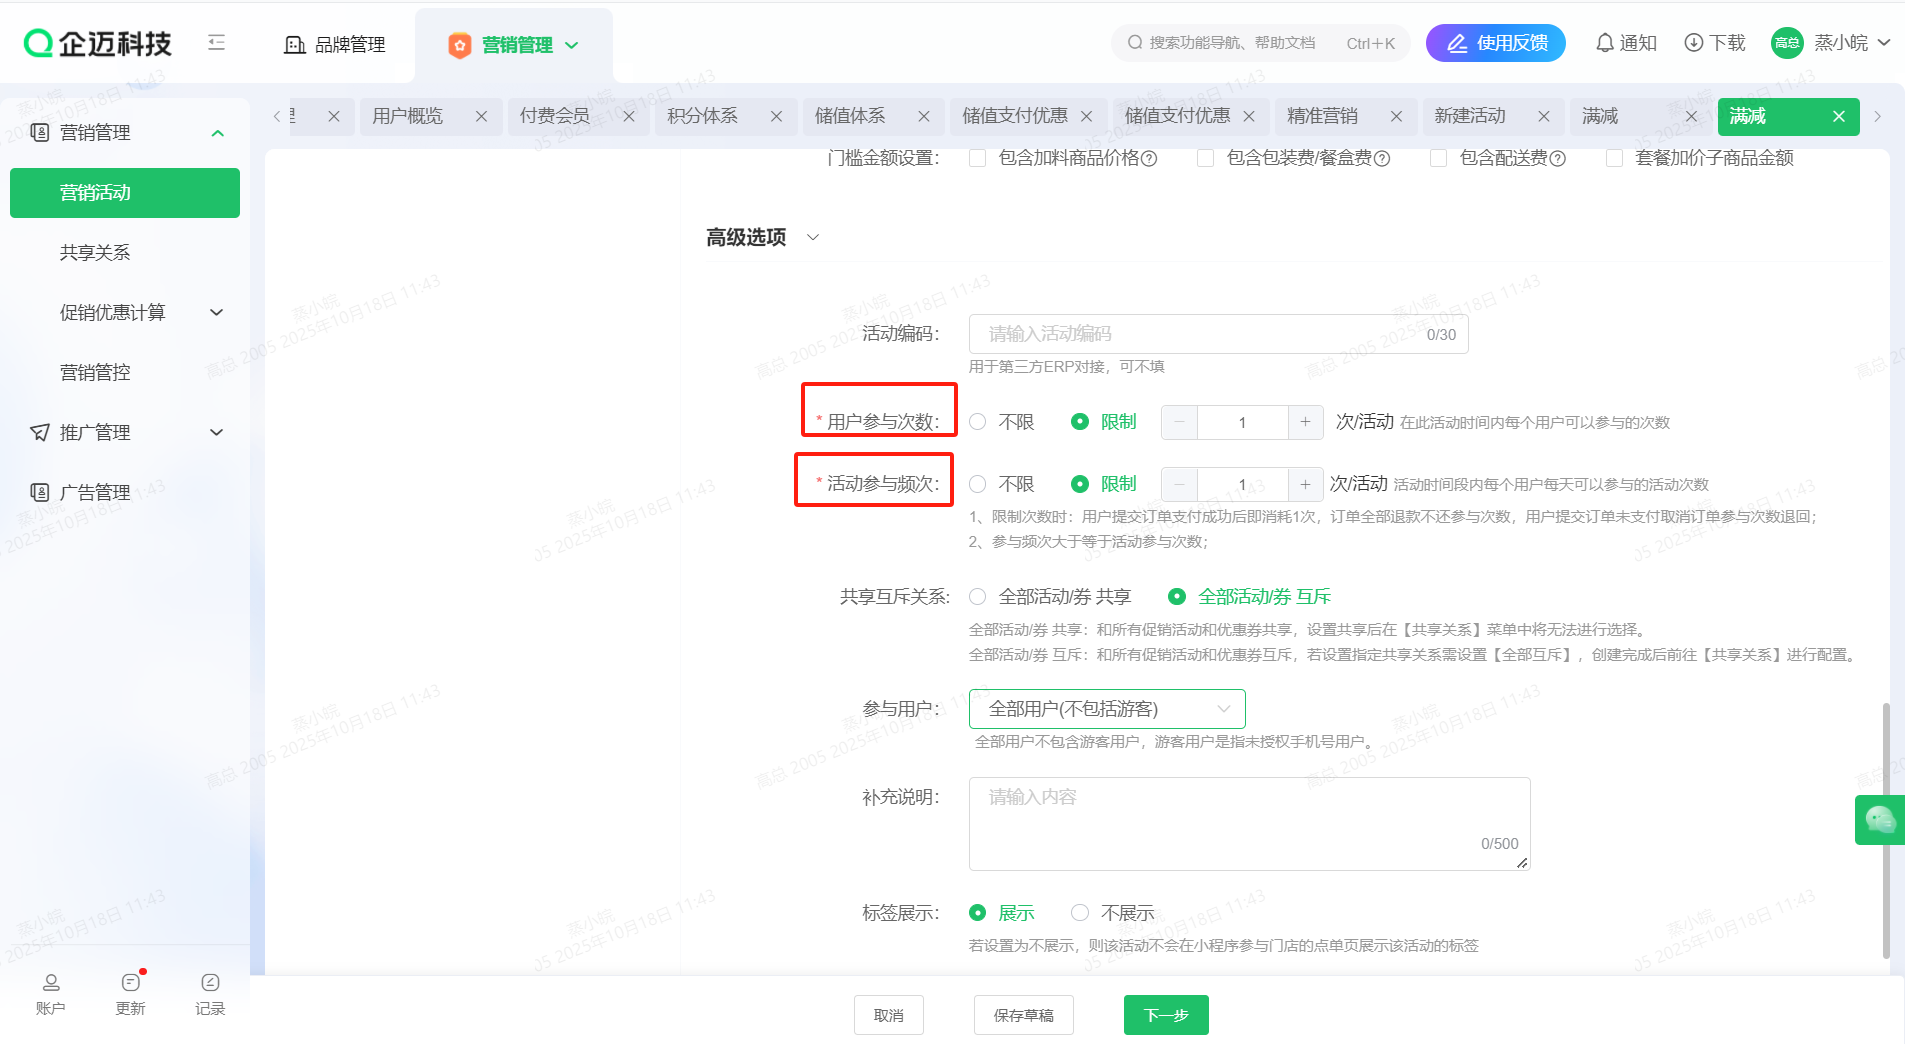Select 不限 for 用户参与次数
This screenshot has height=1044, width=1905.
pyautogui.click(x=978, y=422)
